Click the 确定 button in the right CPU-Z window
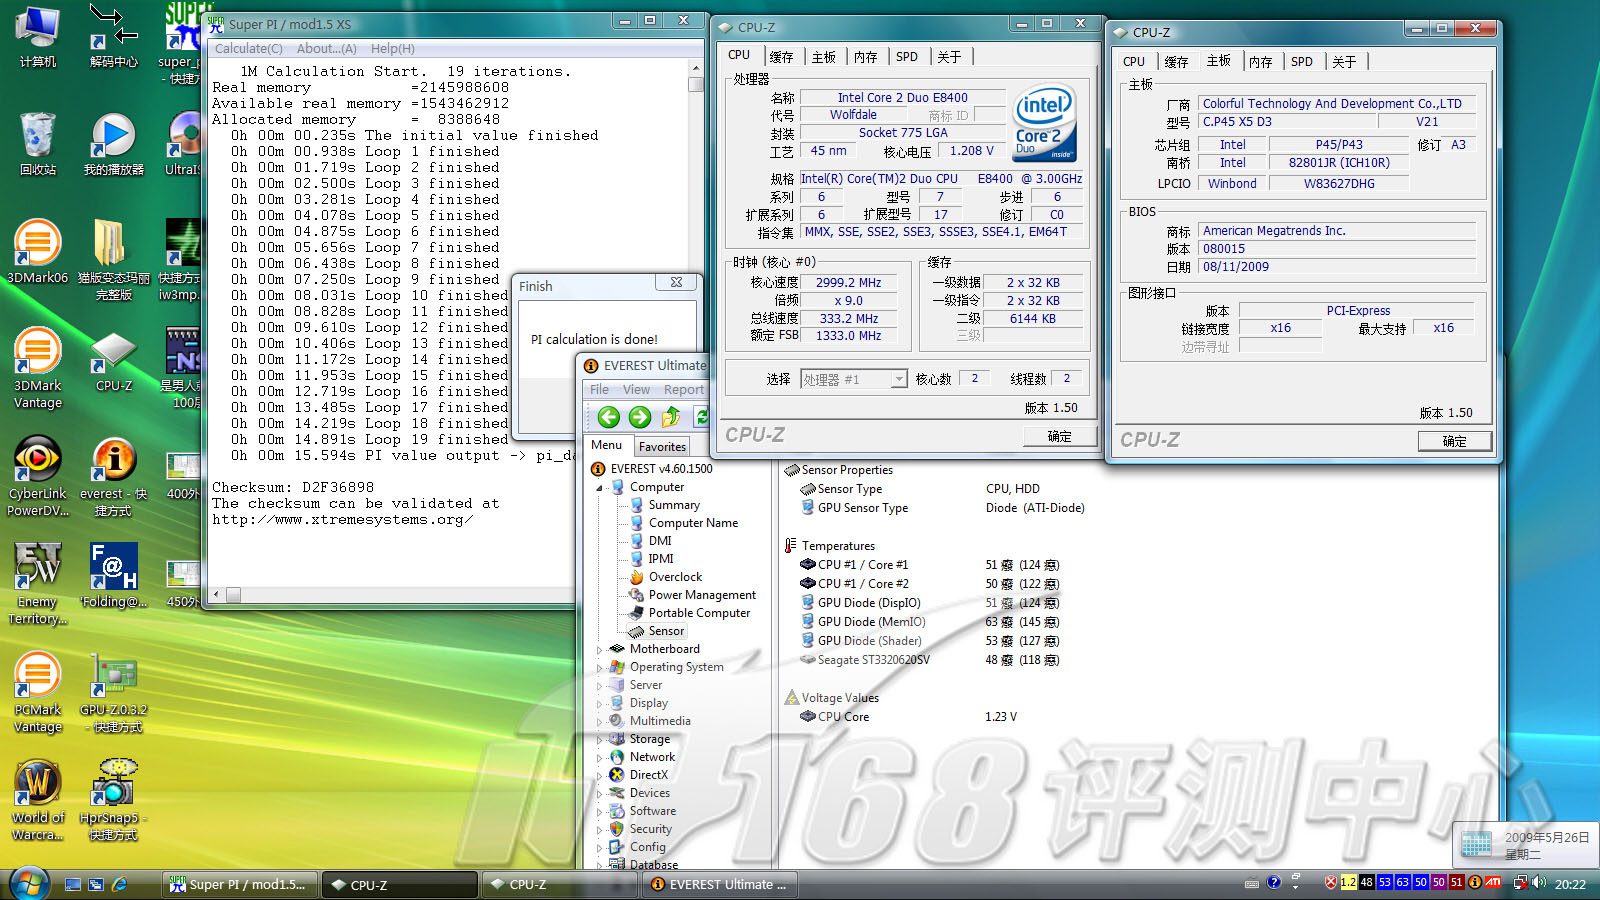The image size is (1600, 900). coord(1454,441)
